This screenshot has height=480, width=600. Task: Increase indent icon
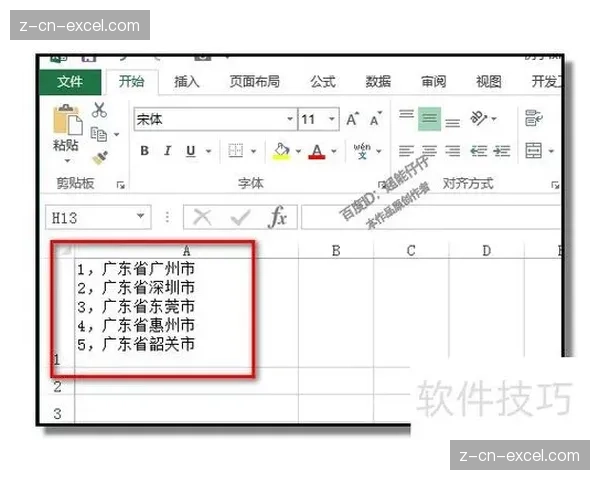tap(502, 151)
